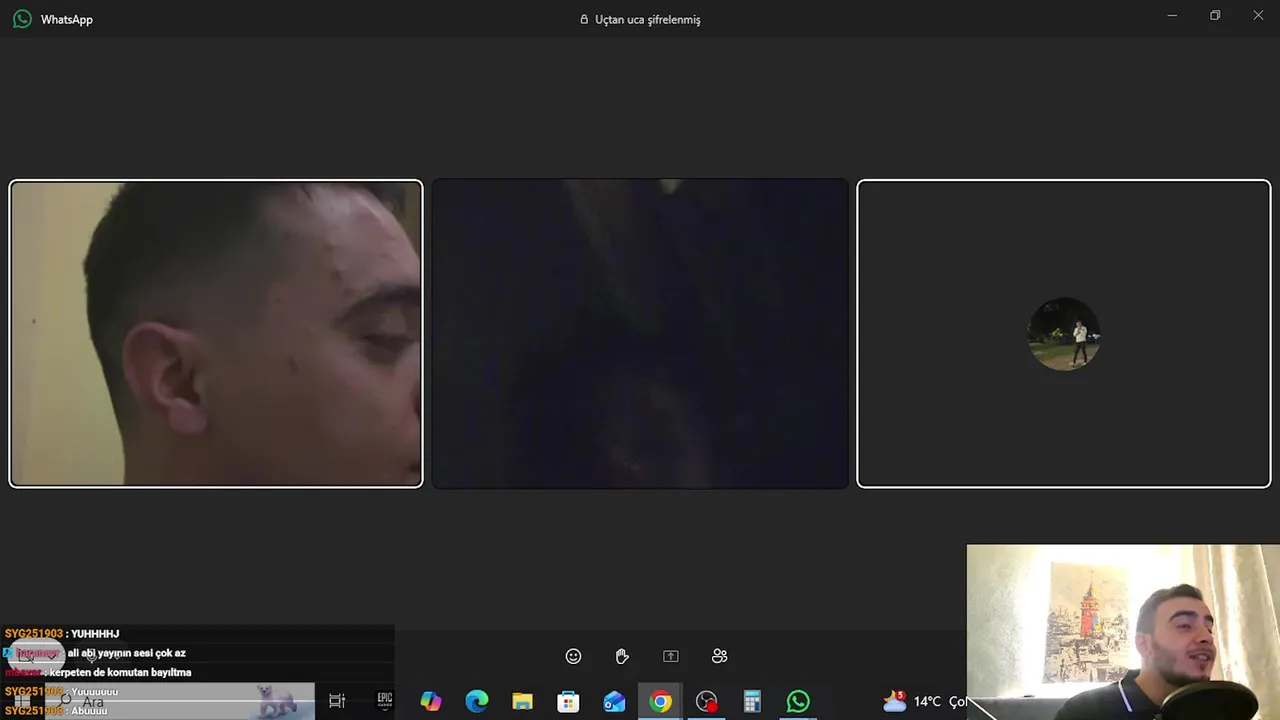Open the call participants list
Viewport: 1280px width, 720px height.
719,656
